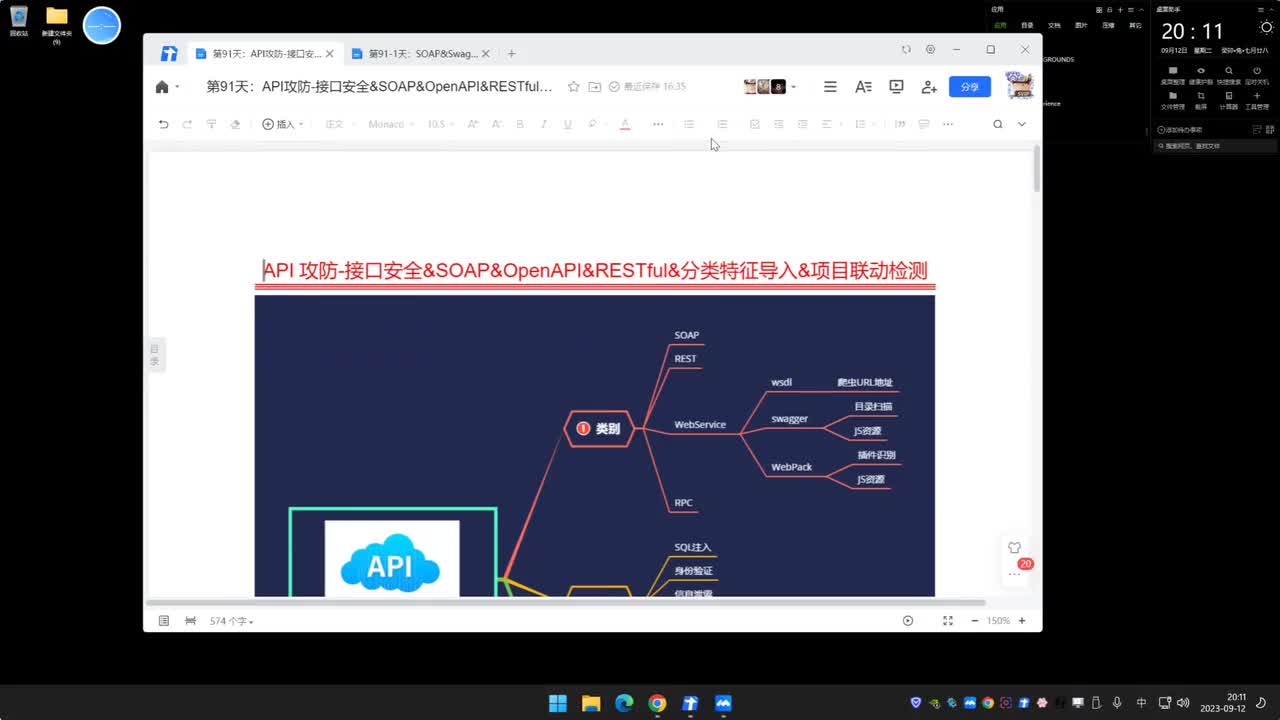Viewport: 1280px width, 720px height.
Task: Open the move-to-folder icon beside the star
Action: (x=595, y=87)
